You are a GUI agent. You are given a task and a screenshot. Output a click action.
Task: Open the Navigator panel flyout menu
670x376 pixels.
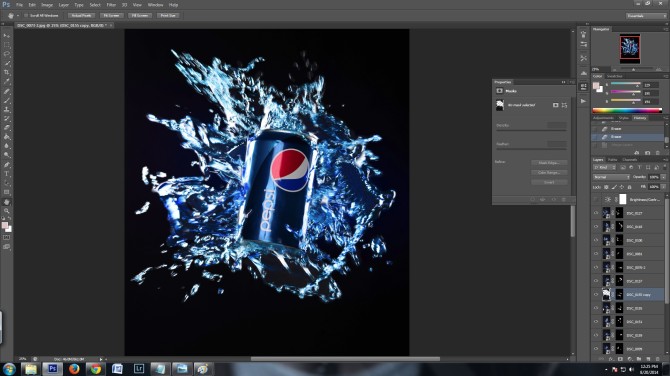coord(666,29)
